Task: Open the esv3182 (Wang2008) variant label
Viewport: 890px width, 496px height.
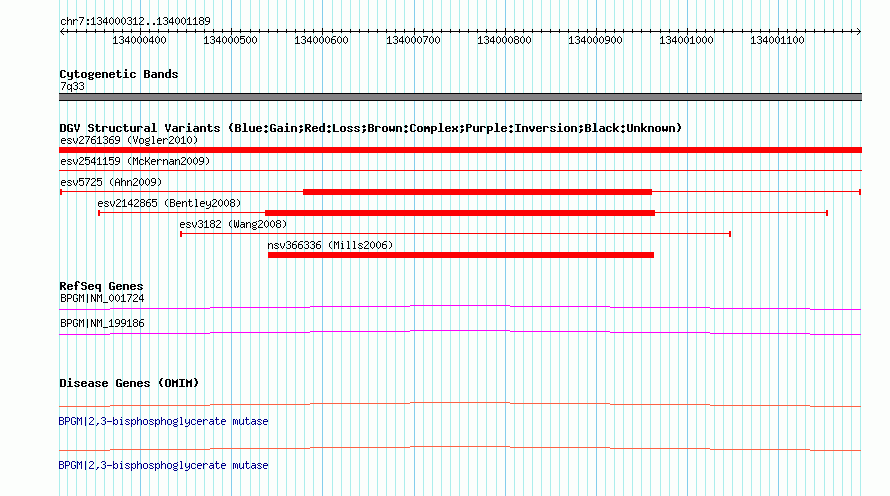Action: coord(233,224)
